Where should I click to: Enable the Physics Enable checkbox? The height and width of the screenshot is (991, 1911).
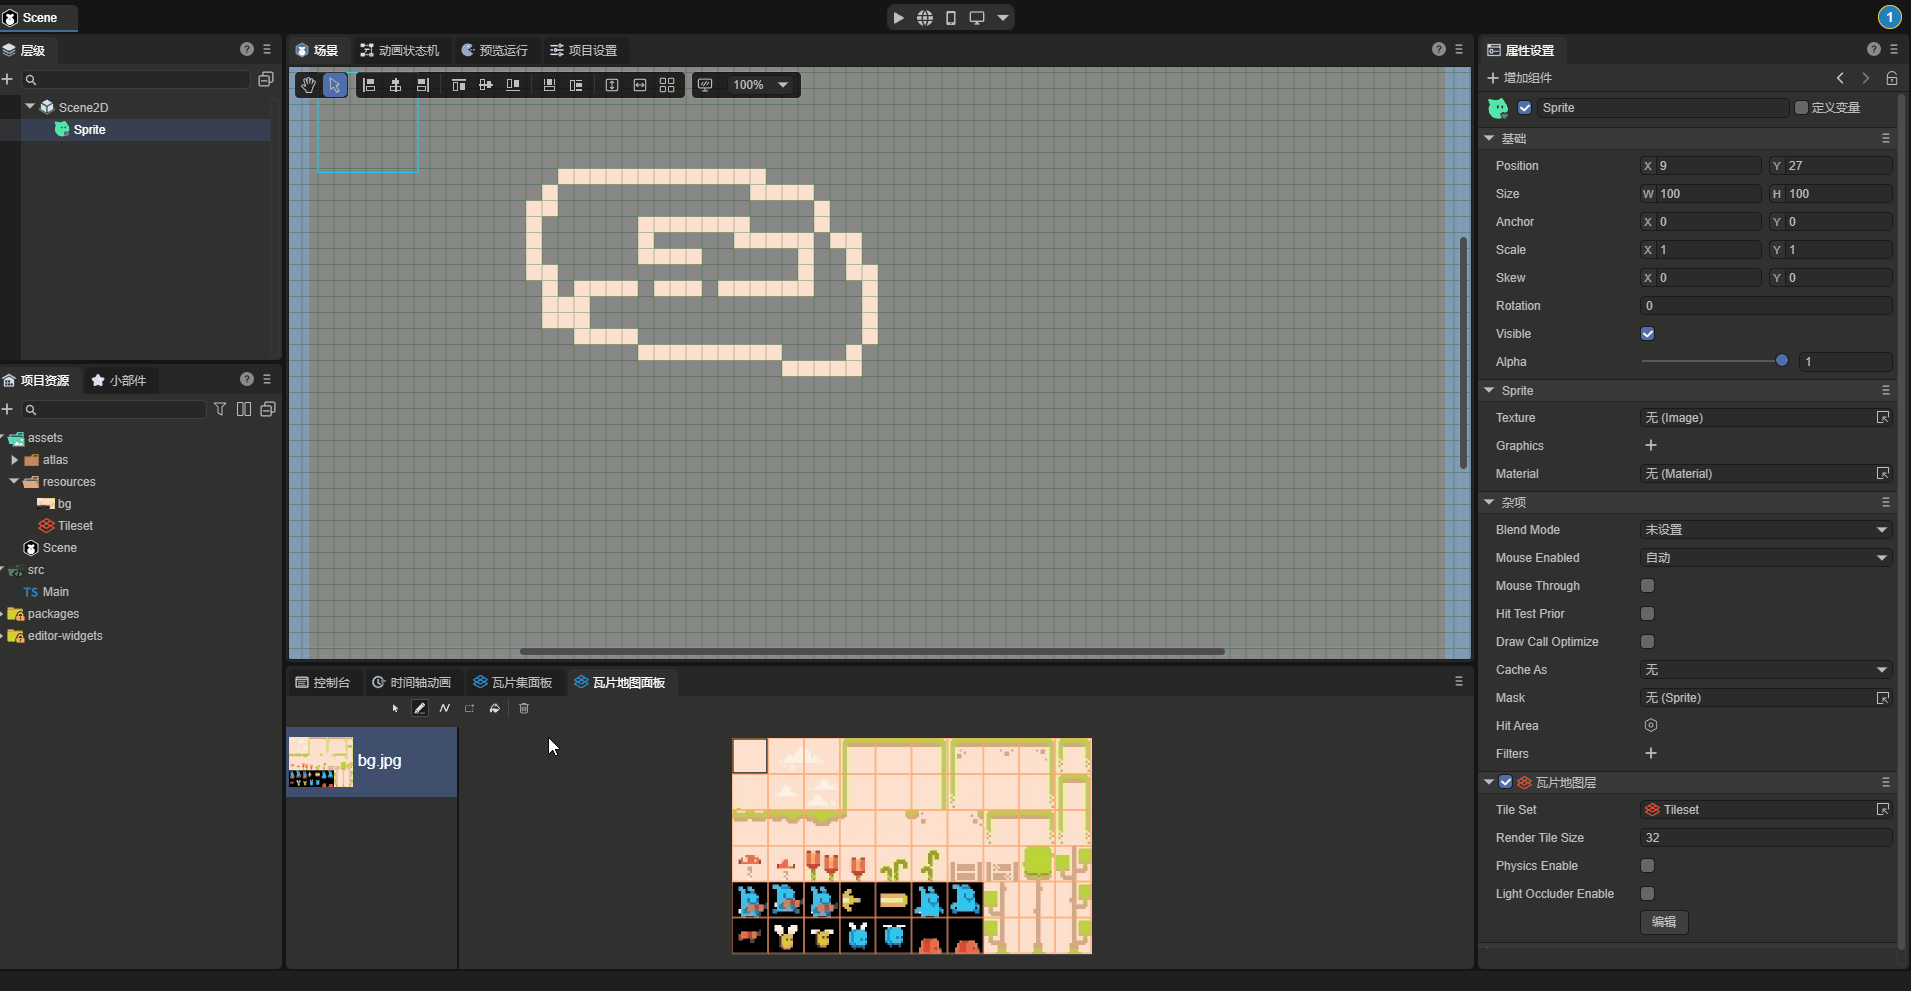[x=1648, y=866]
